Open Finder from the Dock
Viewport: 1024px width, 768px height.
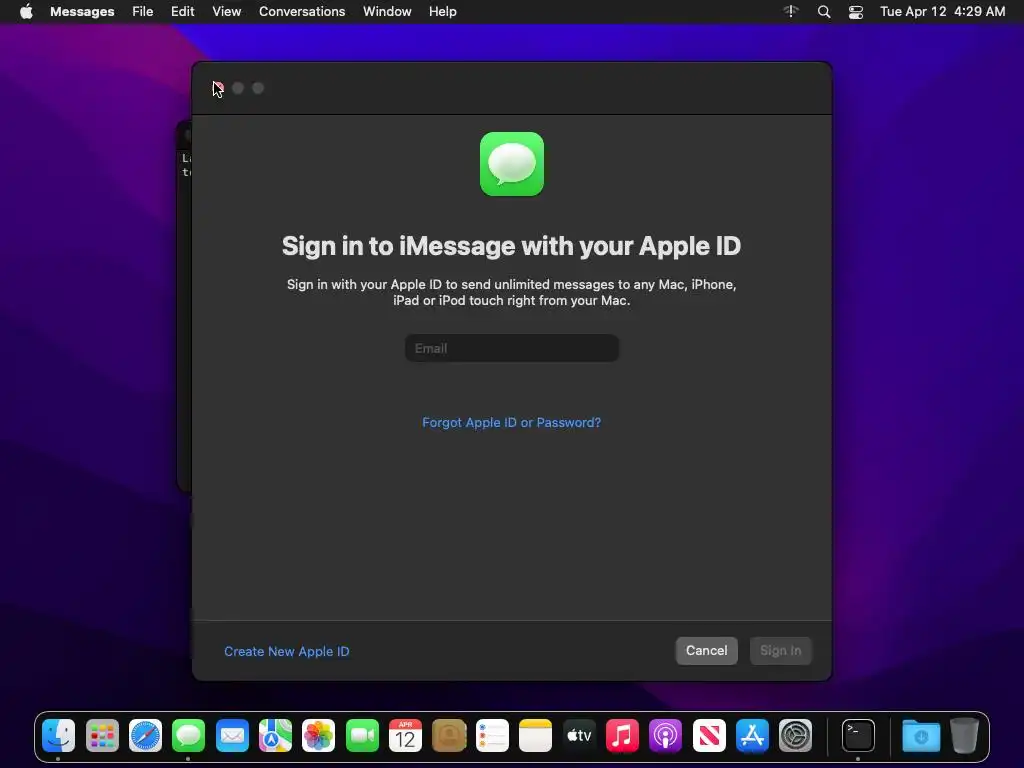[x=59, y=736]
